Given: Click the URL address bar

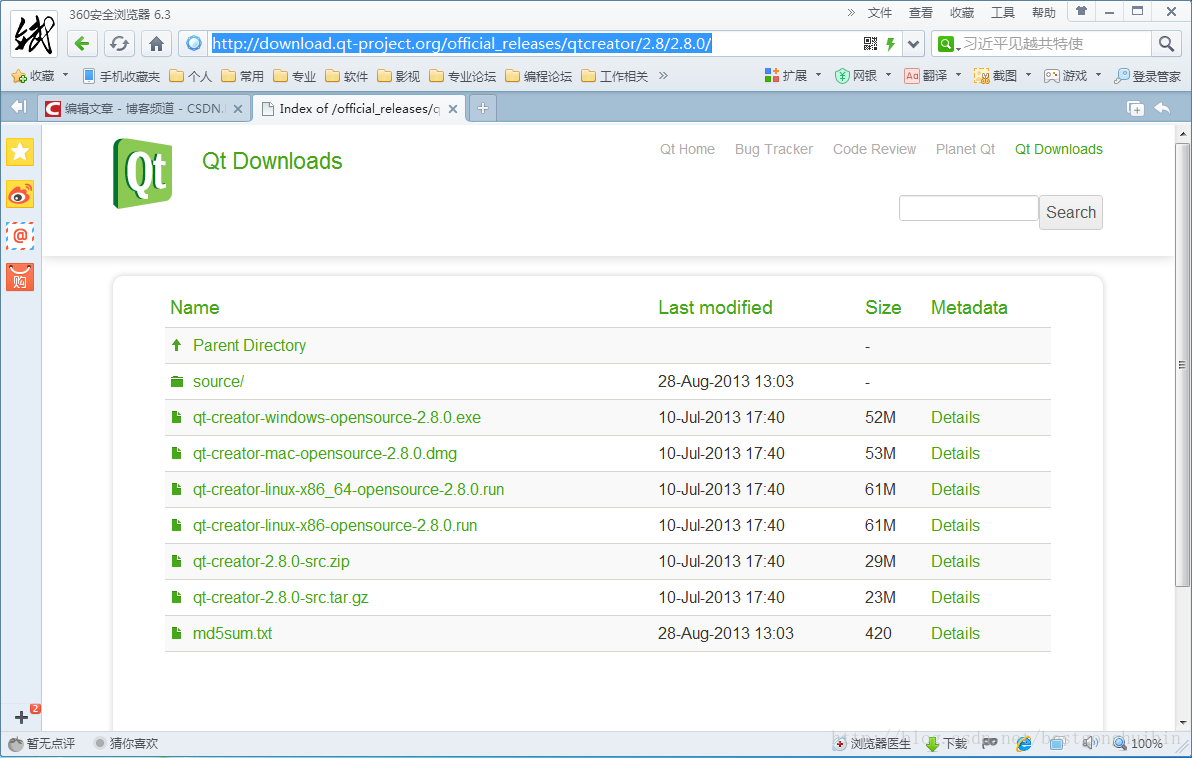Looking at the screenshot, I should [532, 43].
